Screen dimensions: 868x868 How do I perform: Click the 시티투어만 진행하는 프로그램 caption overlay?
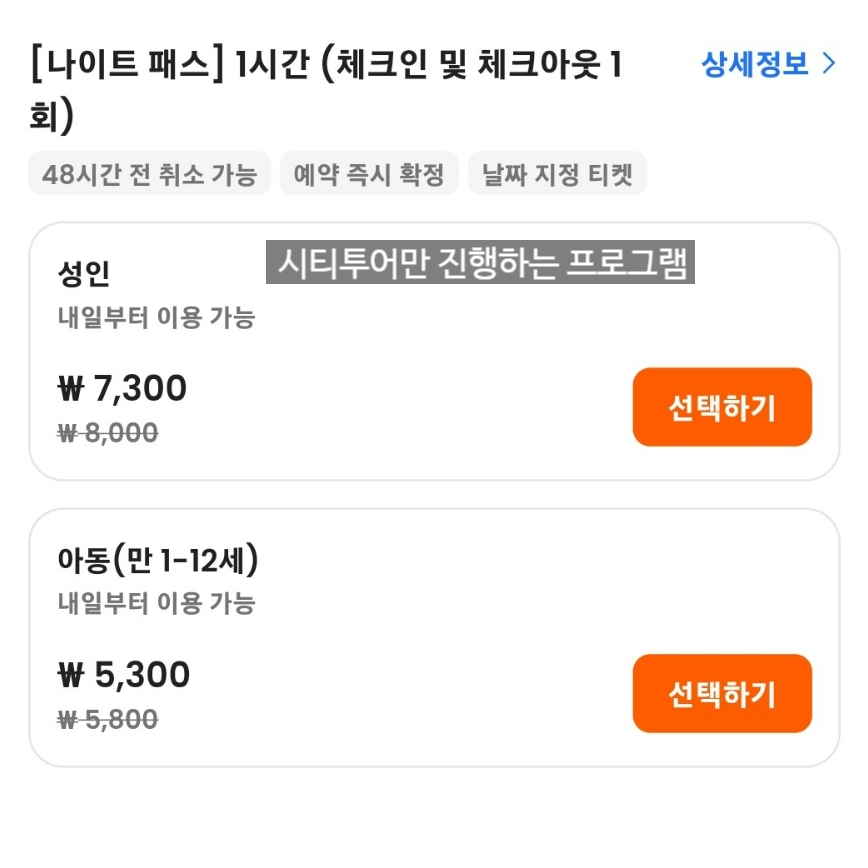(480, 264)
